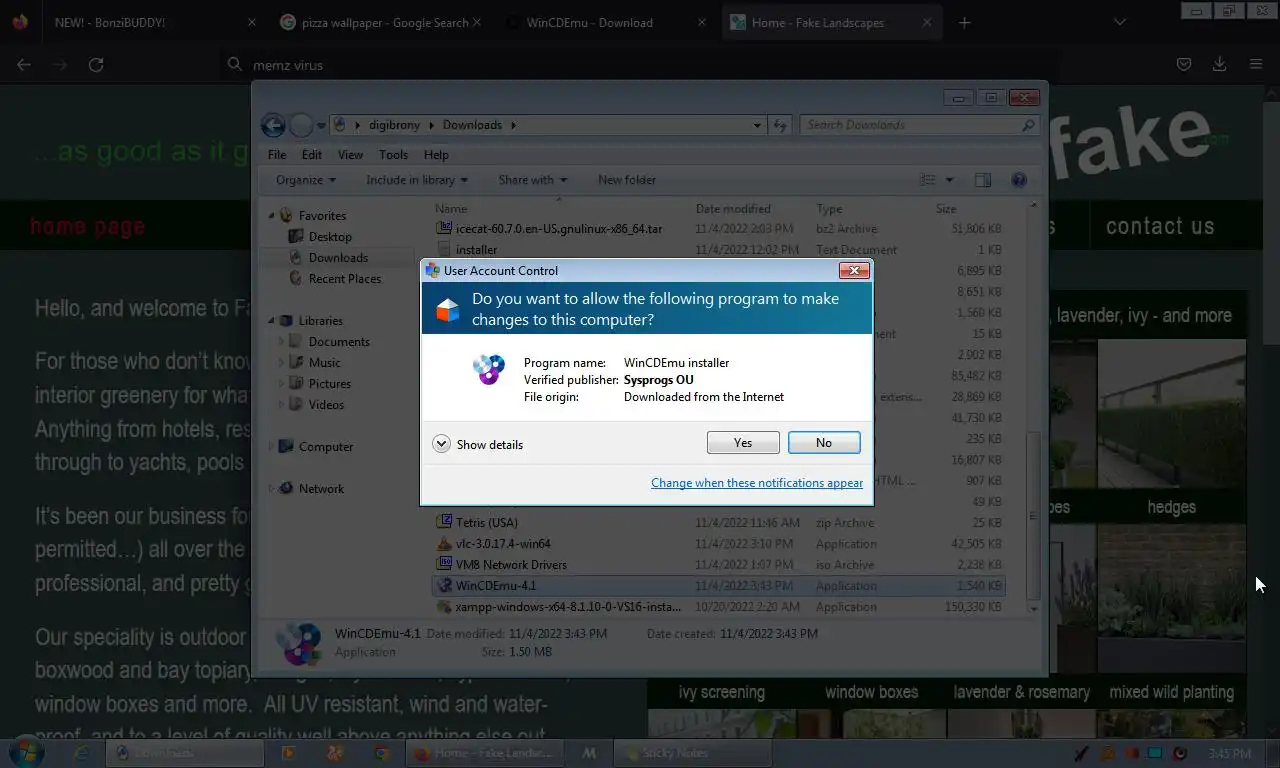
Task: Click the UAC shield icon in dialog title bar
Action: pos(432,271)
